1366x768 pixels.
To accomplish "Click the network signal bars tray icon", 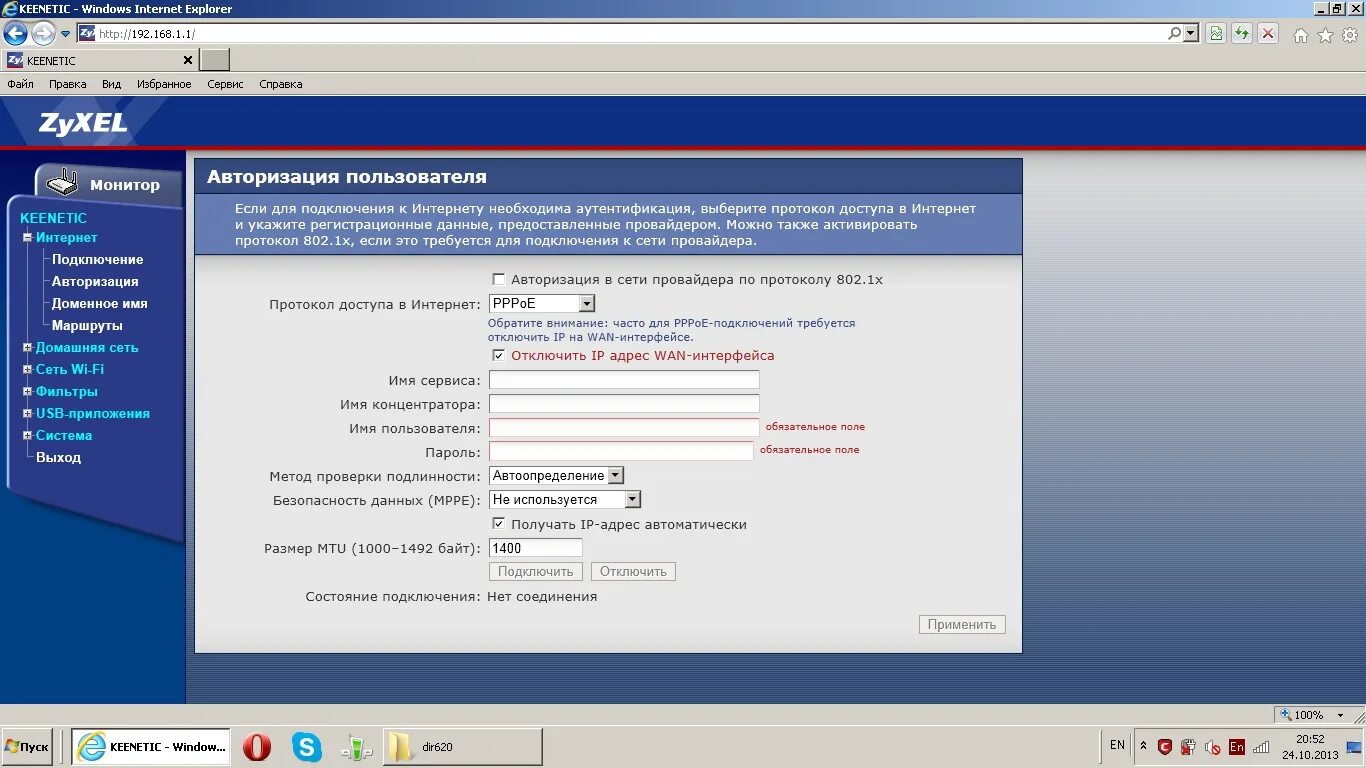I will click(x=1262, y=747).
